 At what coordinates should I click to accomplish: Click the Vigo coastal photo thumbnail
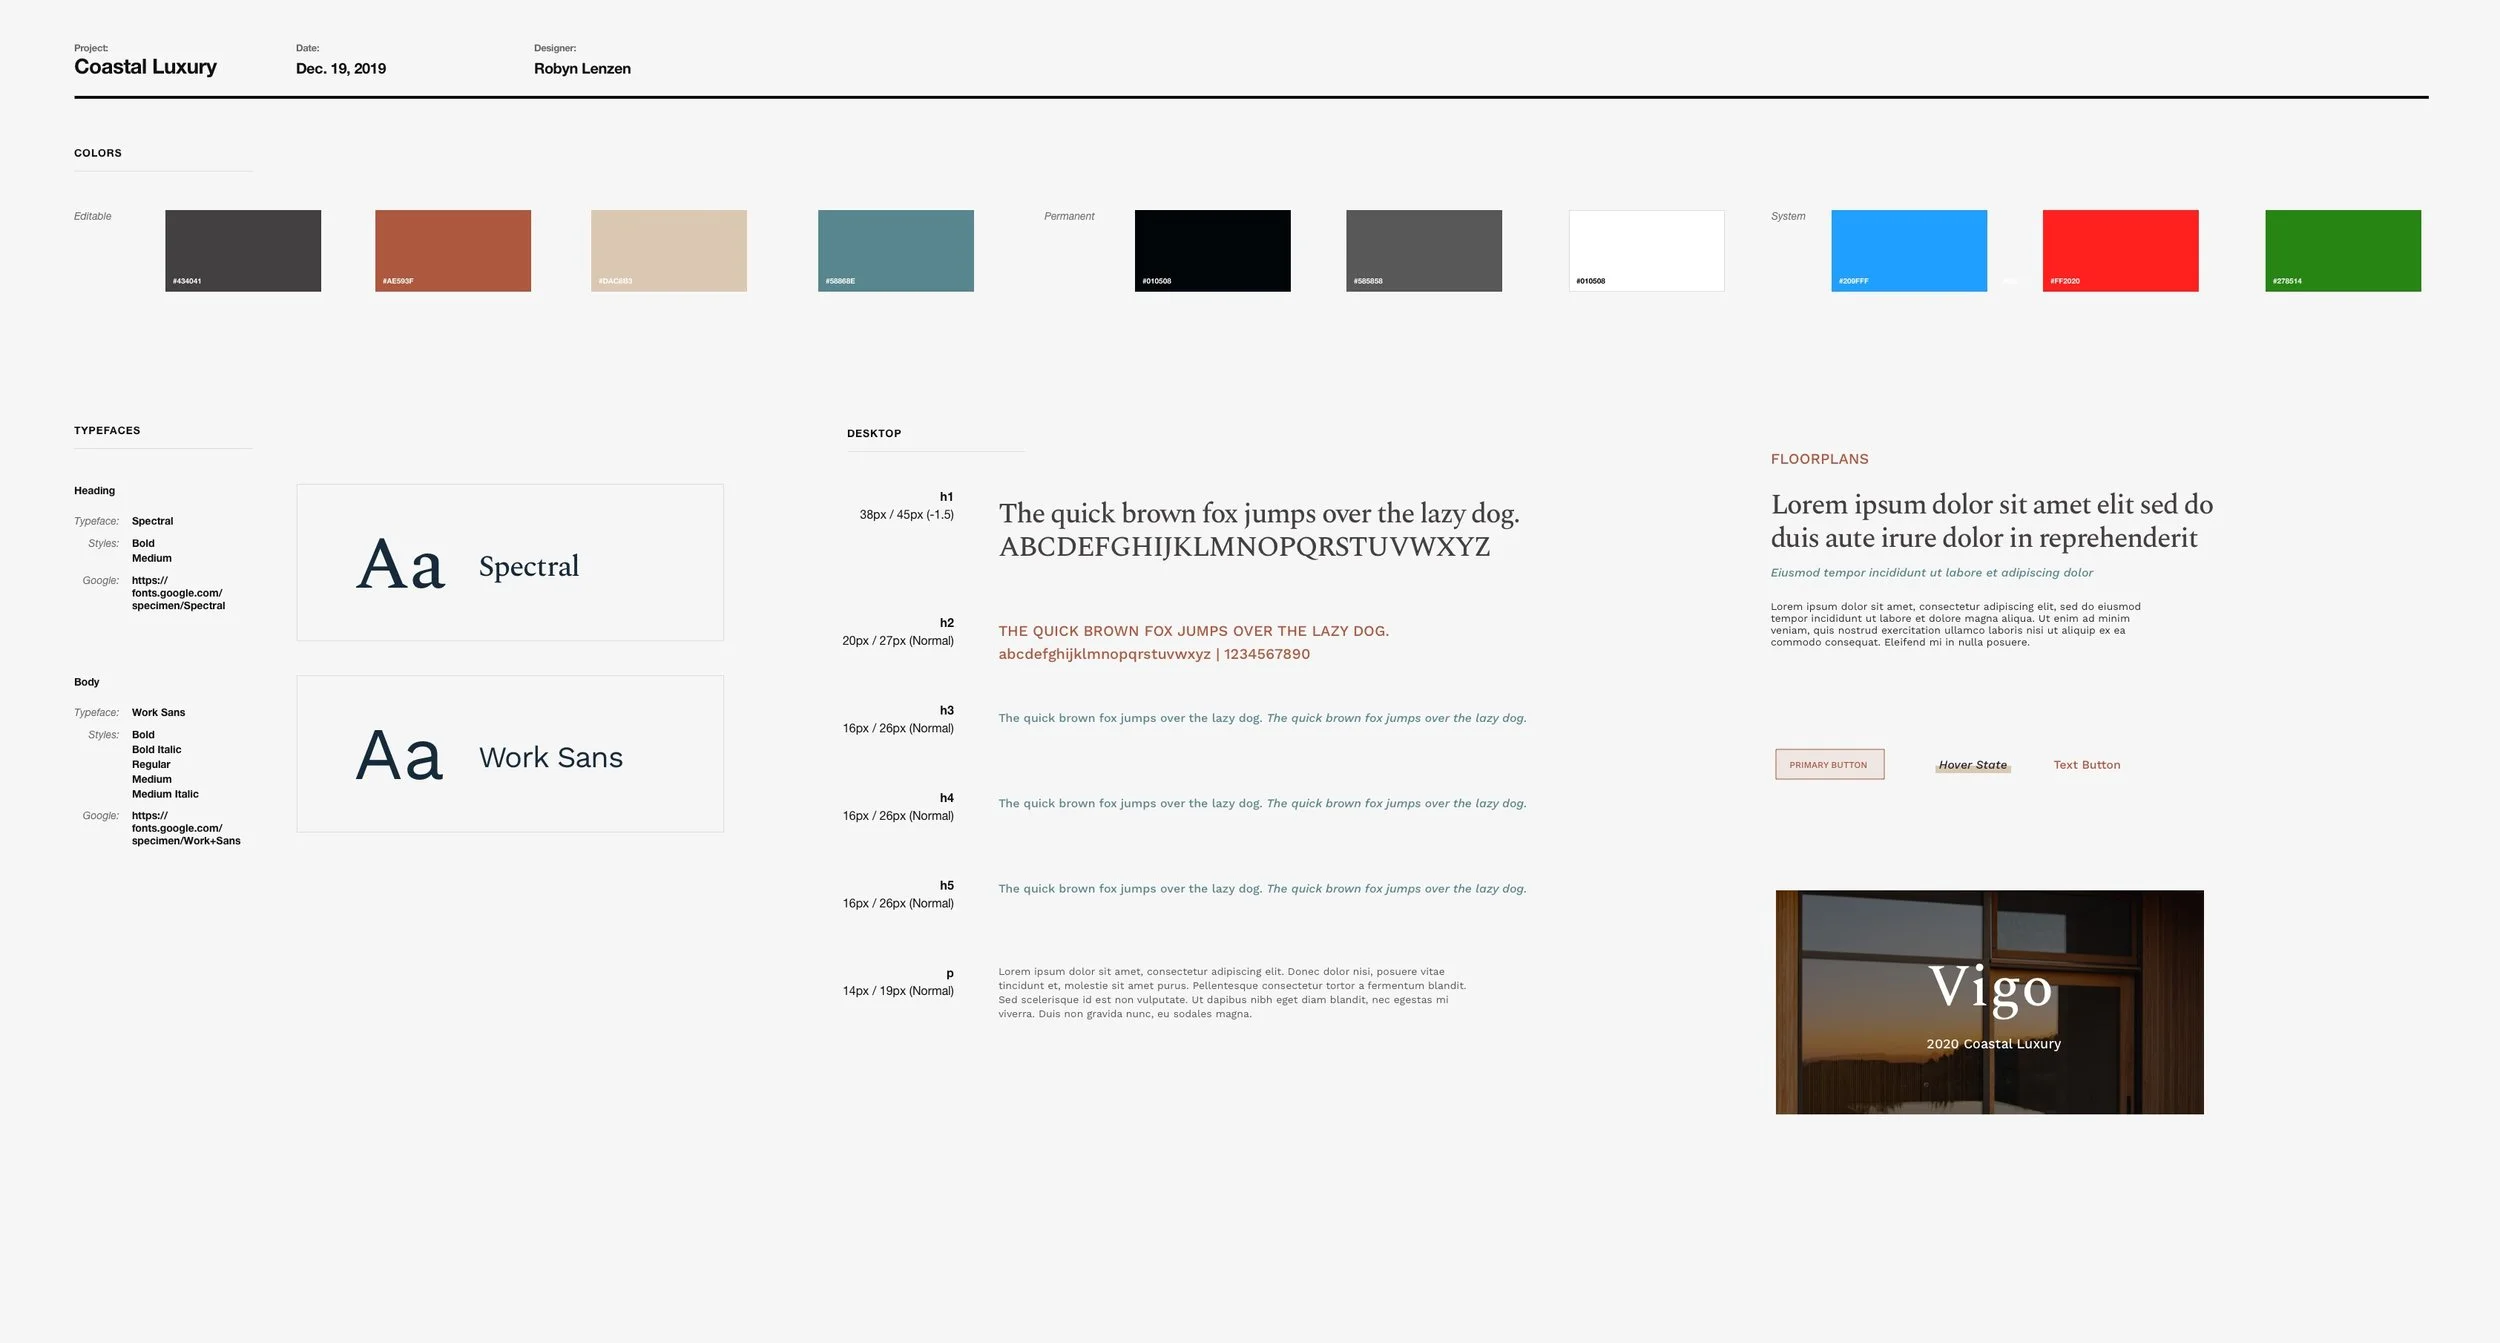[x=1989, y=1002]
